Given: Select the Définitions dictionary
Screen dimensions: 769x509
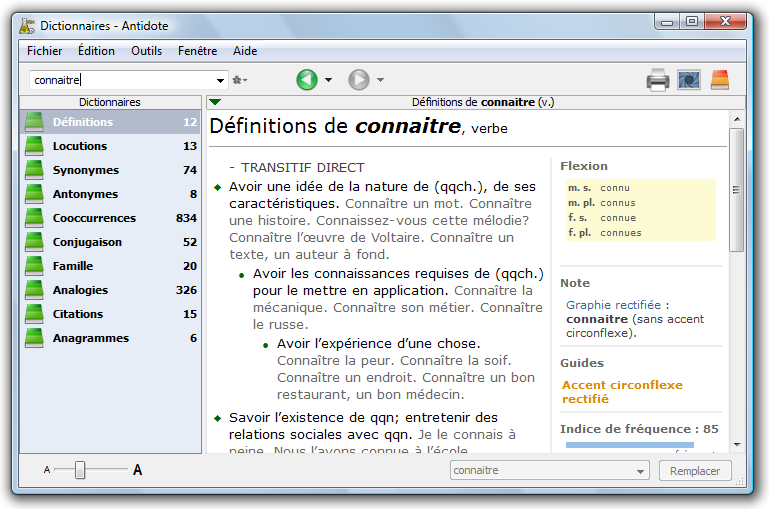Looking at the screenshot, I should [x=110, y=122].
